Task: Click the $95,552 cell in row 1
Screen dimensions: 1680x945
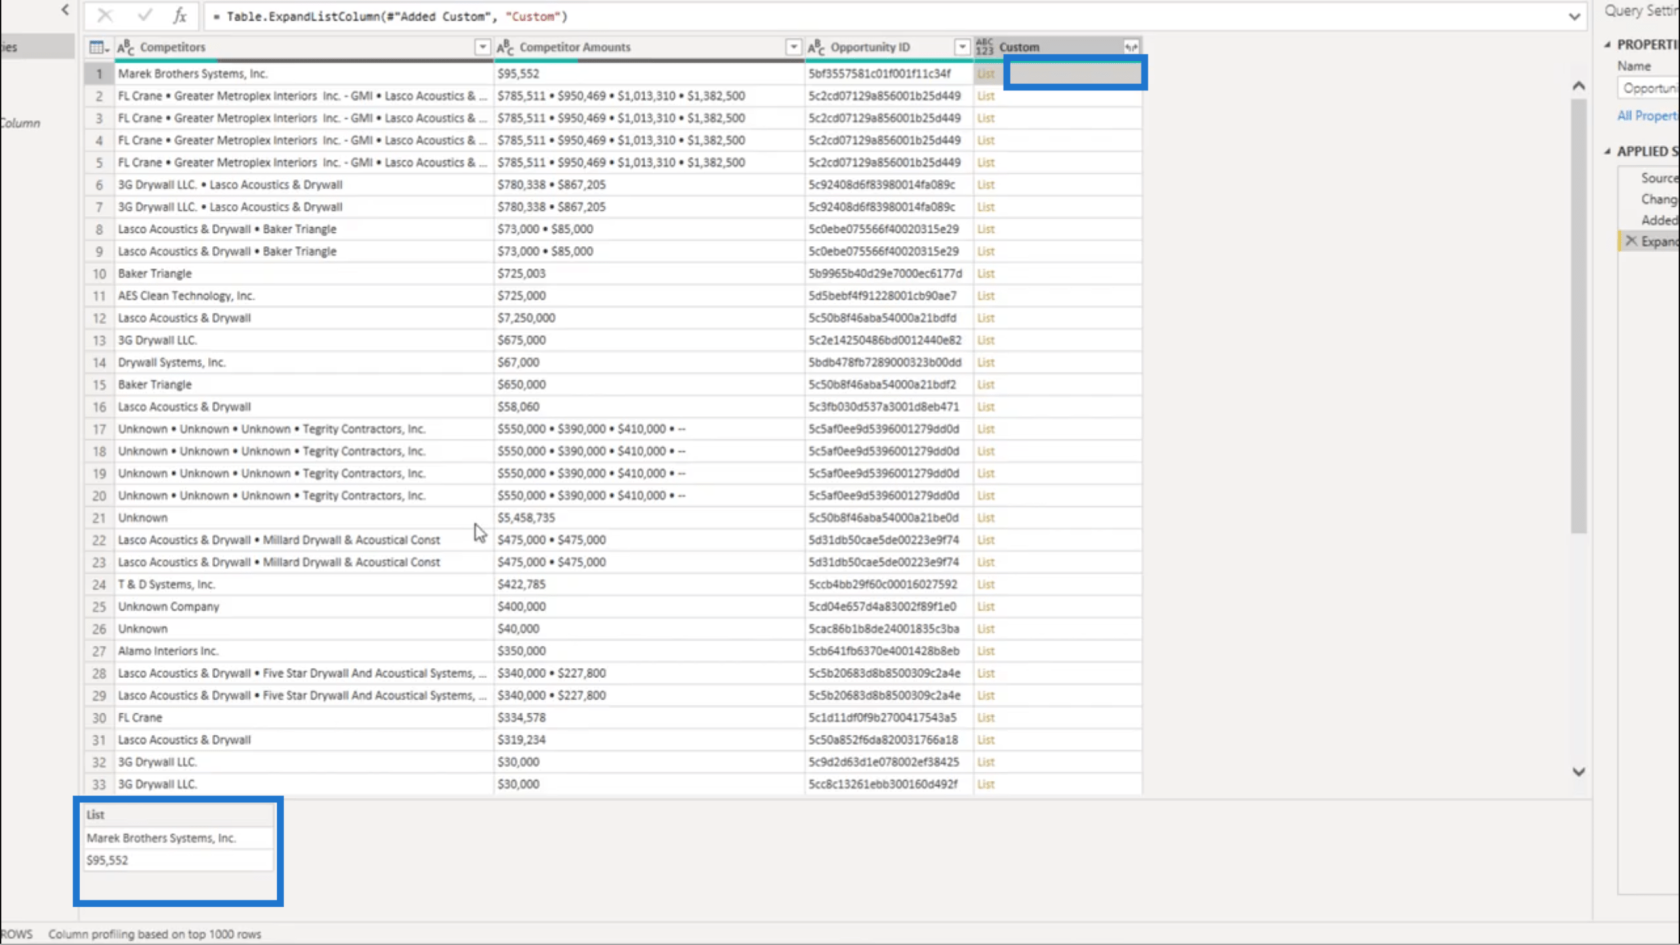Action: click(648, 74)
